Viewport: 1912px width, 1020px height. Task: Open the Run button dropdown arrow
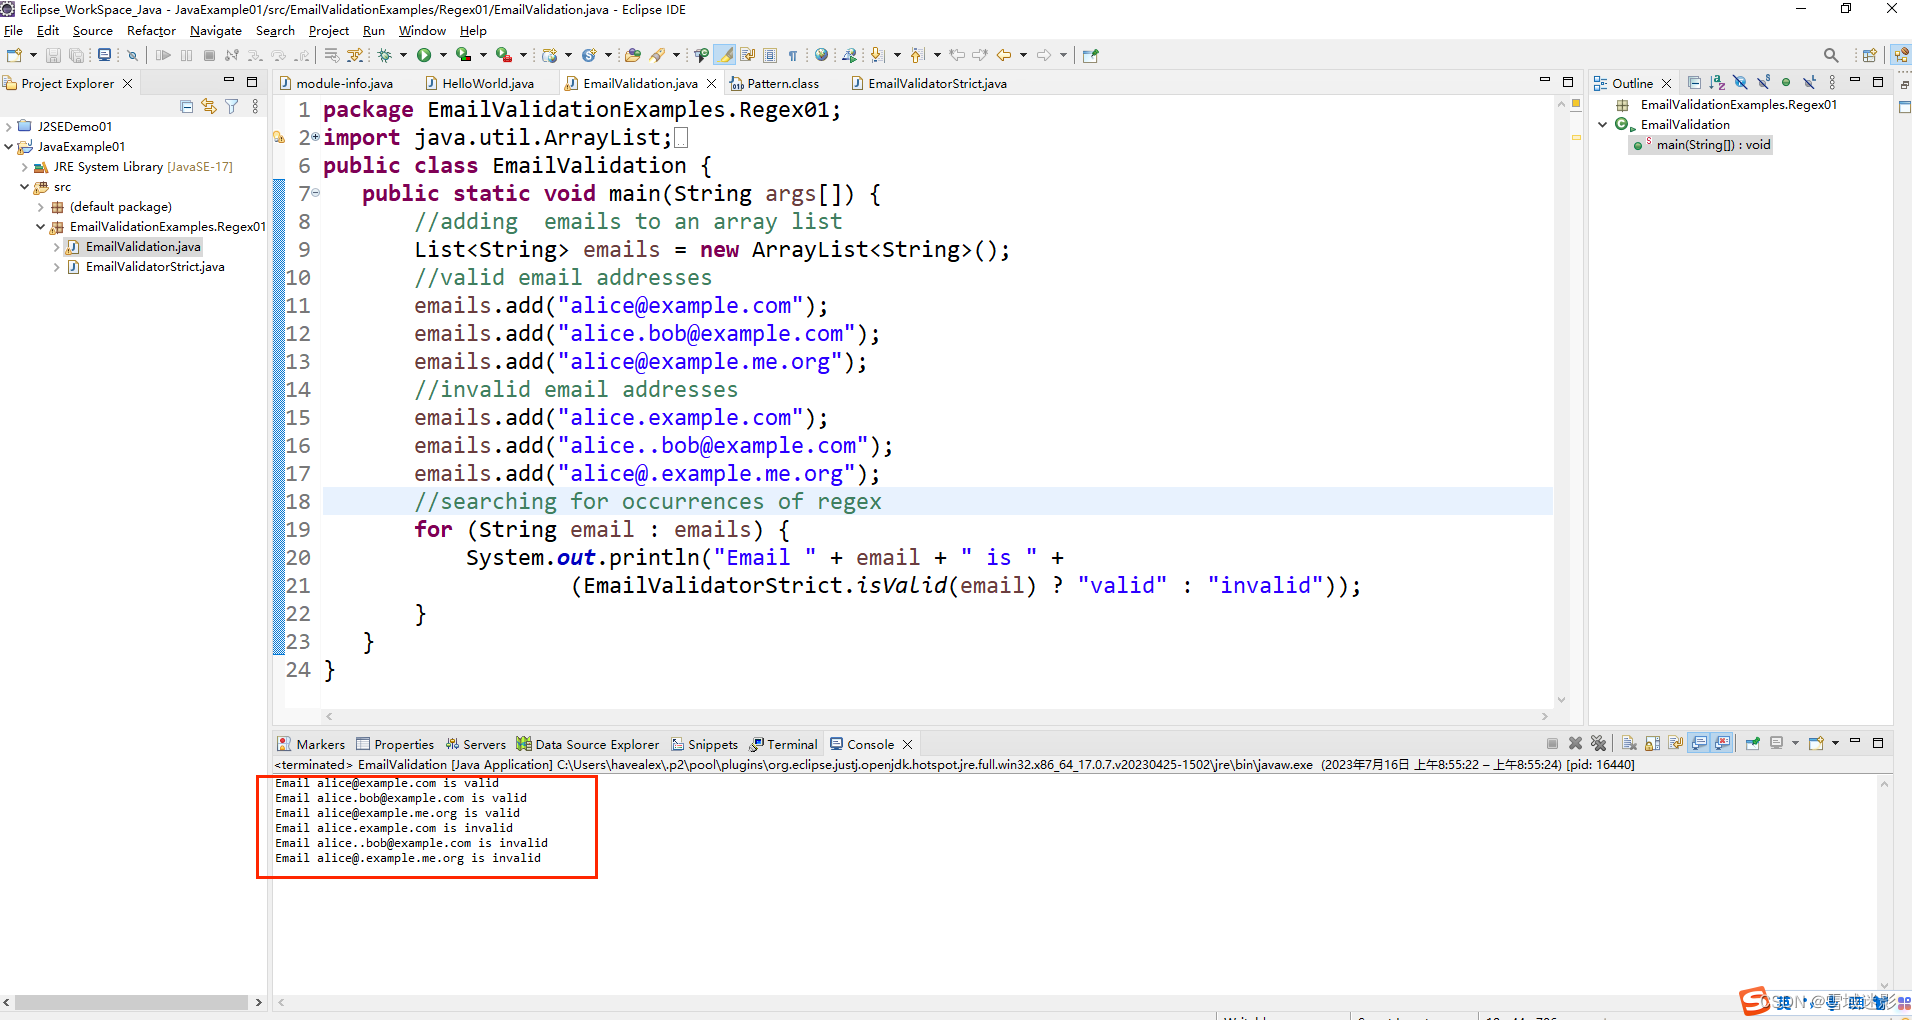point(443,55)
